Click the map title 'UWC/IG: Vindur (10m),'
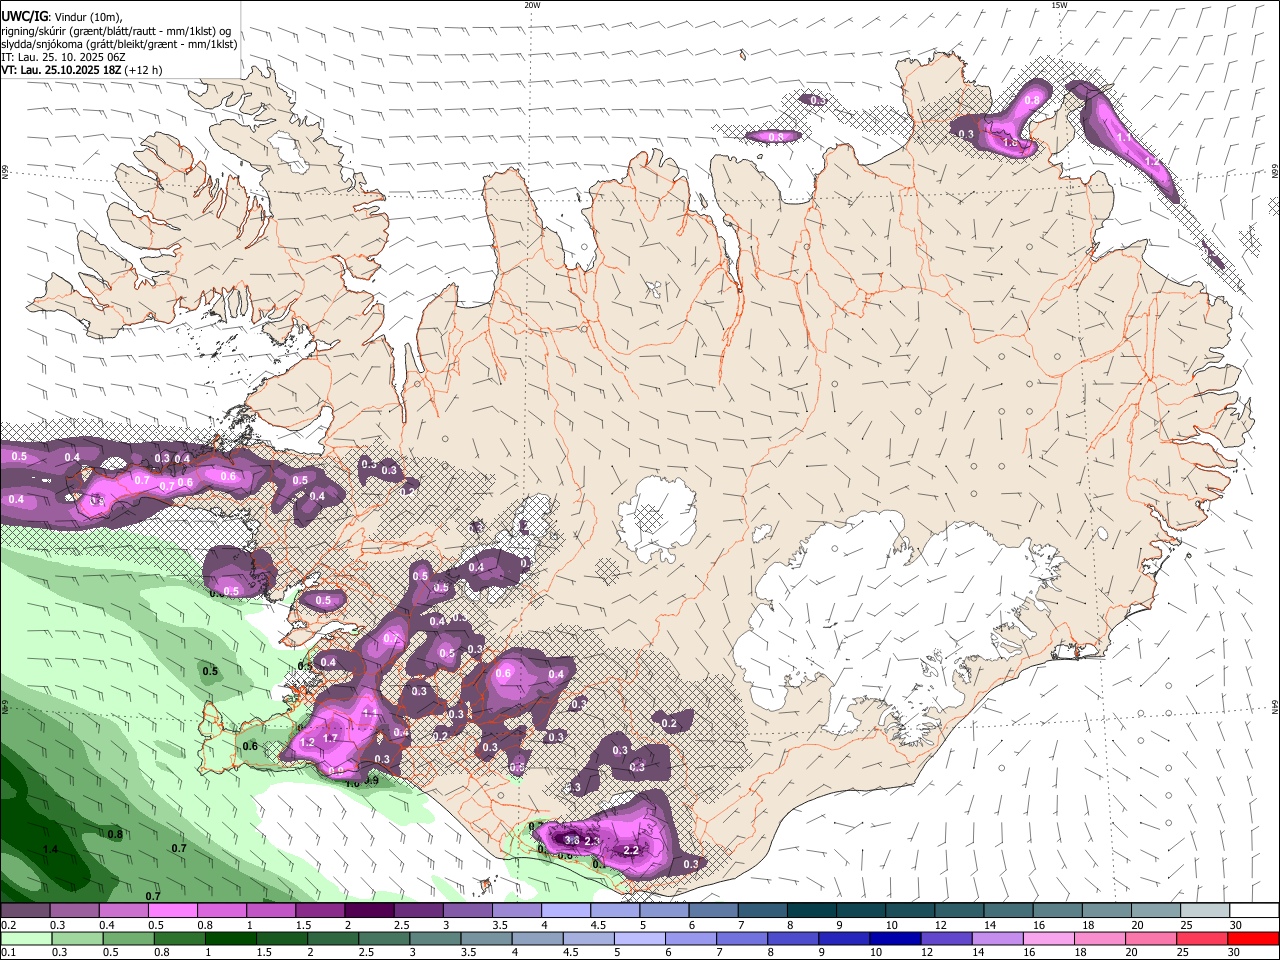The width and height of the screenshot is (1280, 960). (61, 17)
